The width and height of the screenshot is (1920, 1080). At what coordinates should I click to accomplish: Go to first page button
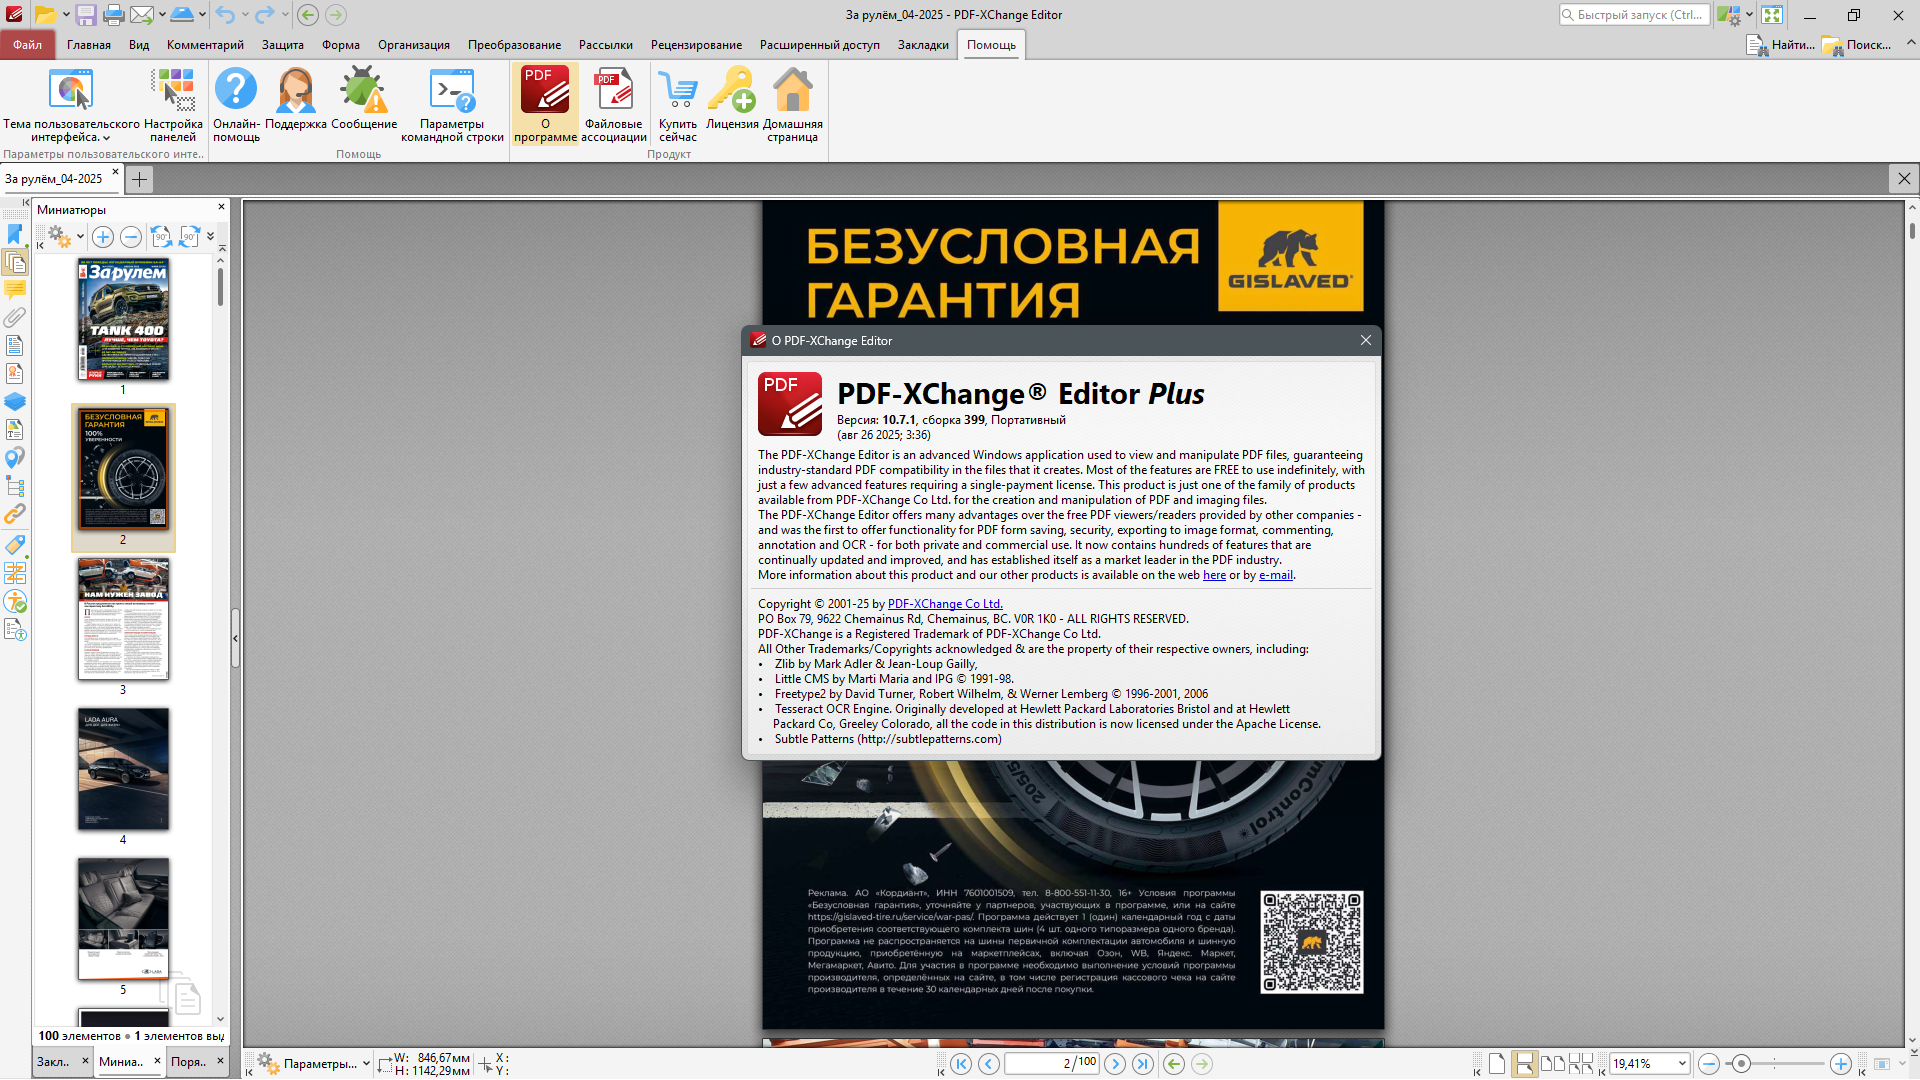pos(961,1064)
